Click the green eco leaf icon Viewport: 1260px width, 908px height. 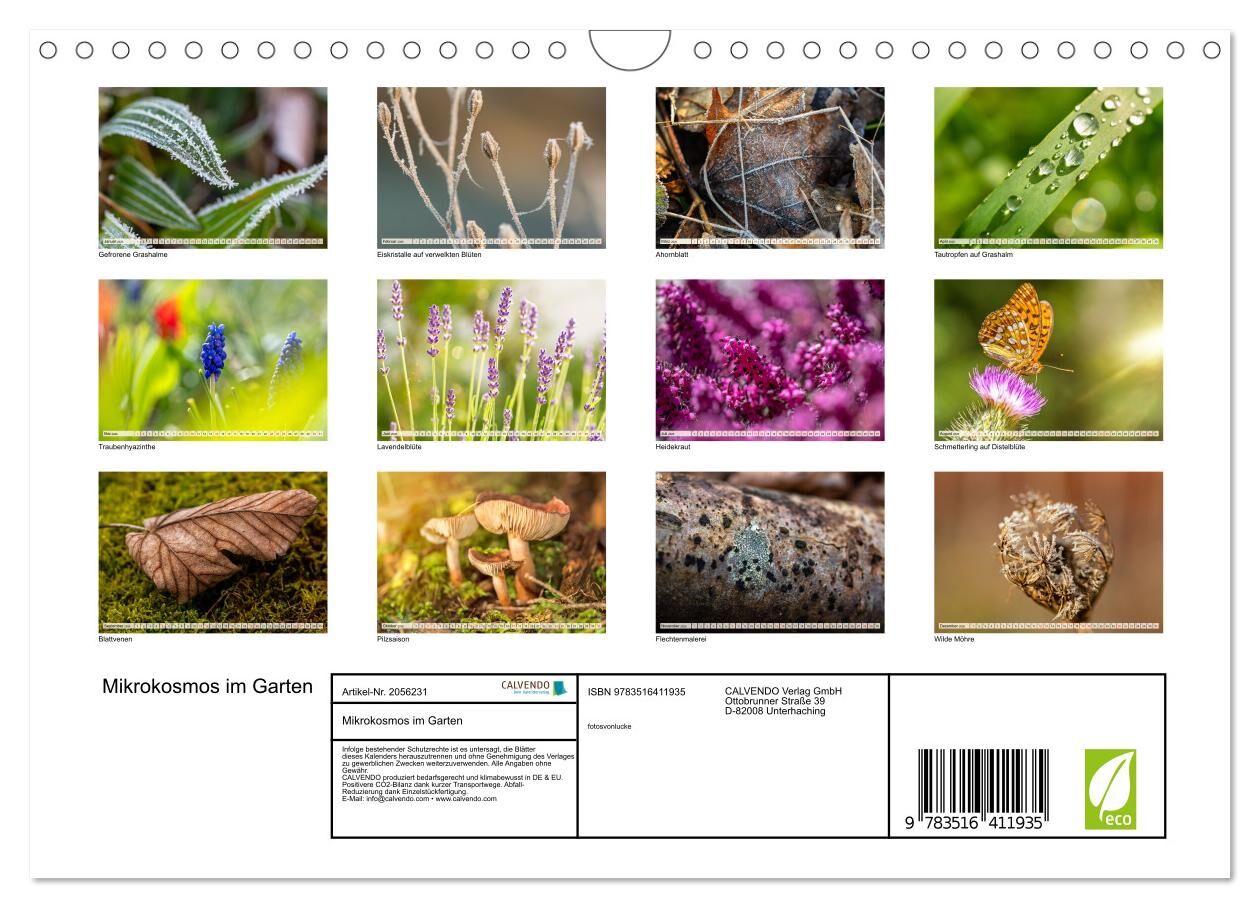pyautogui.click(x=1110, y=789)
